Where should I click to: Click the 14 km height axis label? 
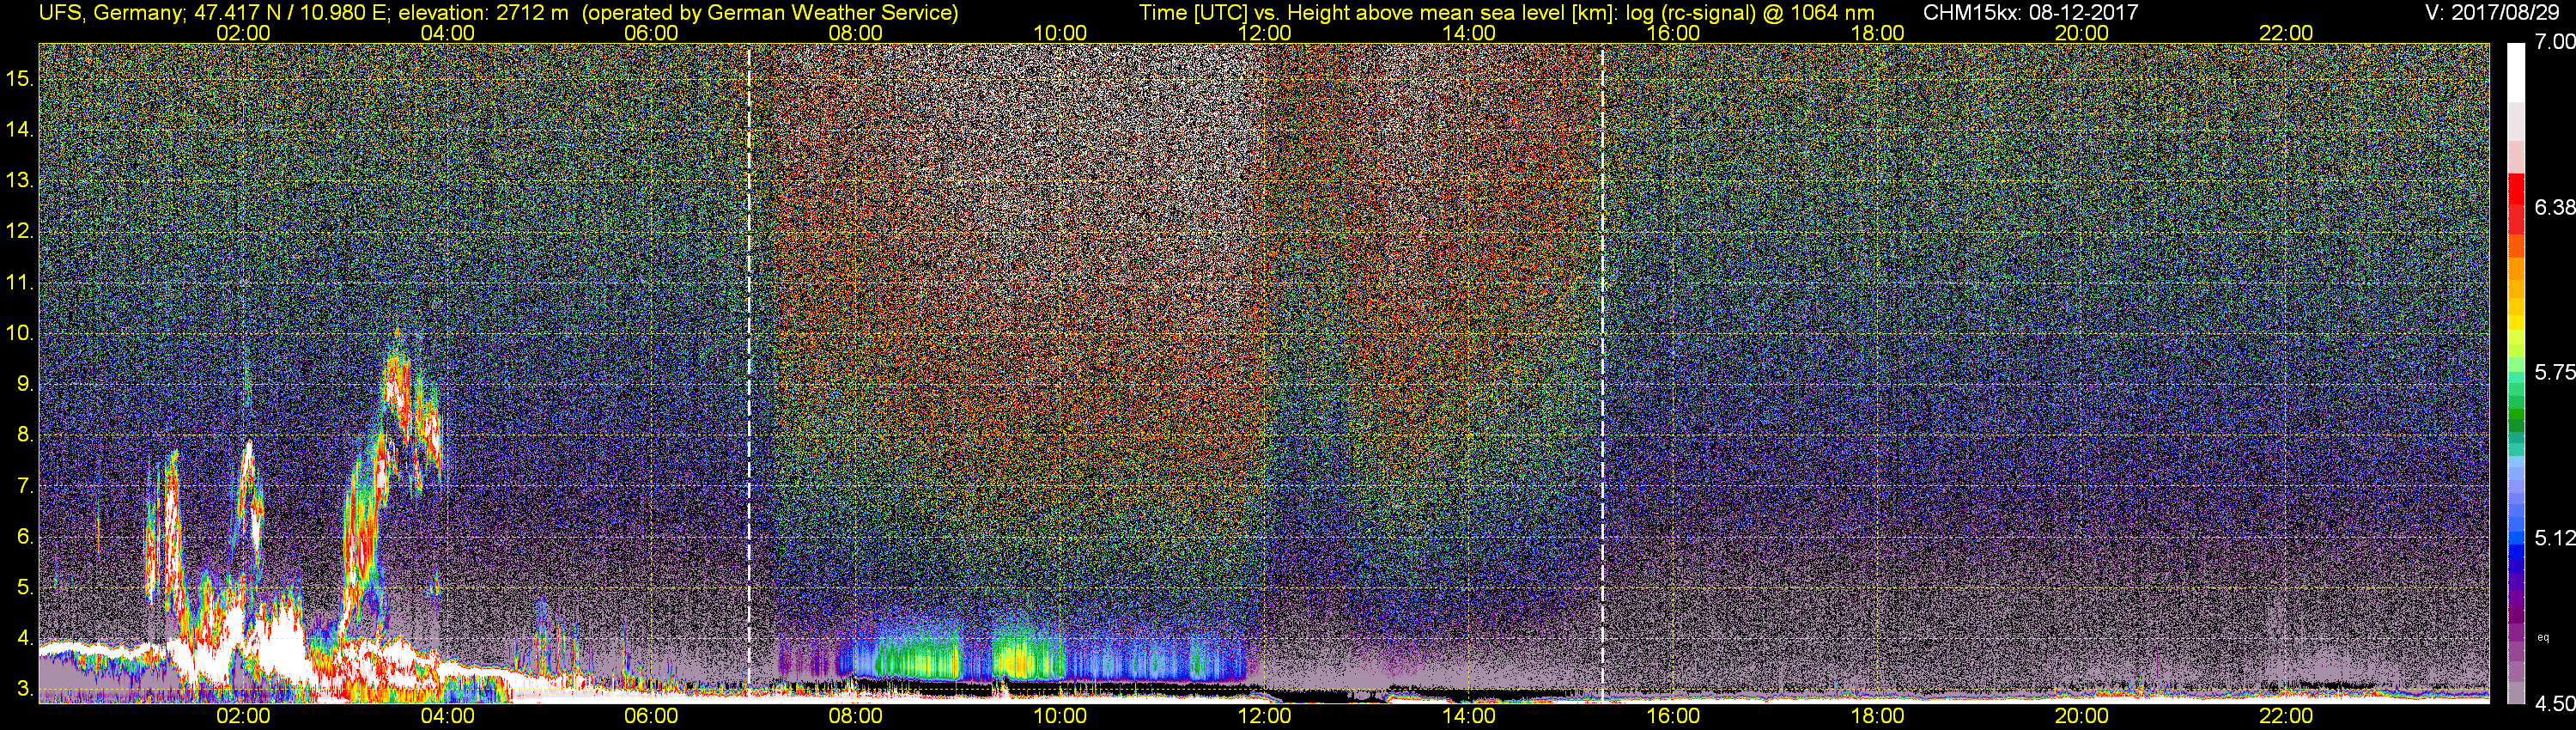coord(19,129)
